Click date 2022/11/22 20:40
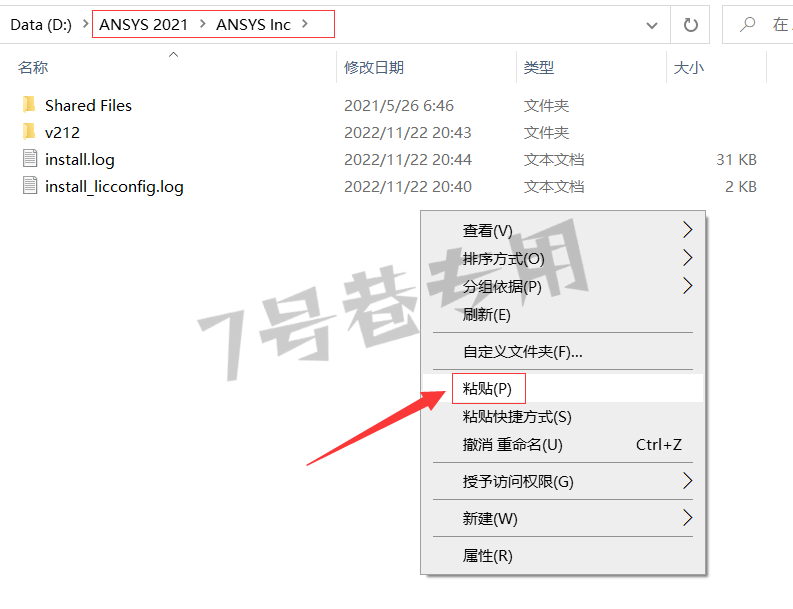This screenshot has width=793, height=609. coord(408,187)
